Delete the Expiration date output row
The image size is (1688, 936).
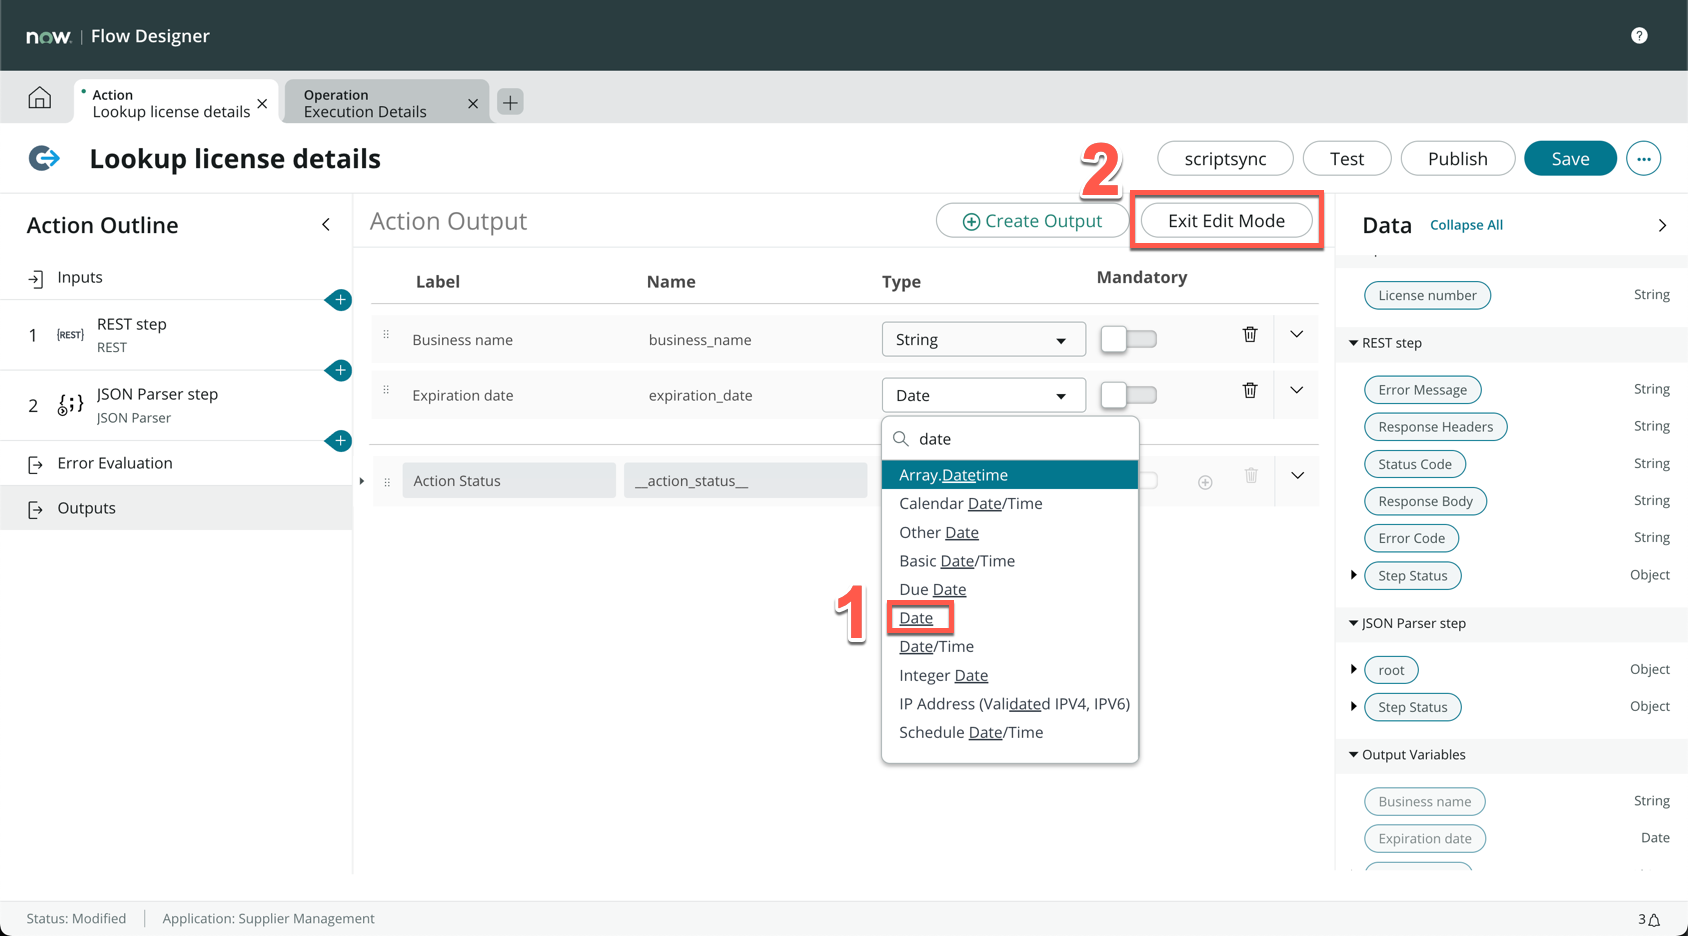pos(1249,391)
